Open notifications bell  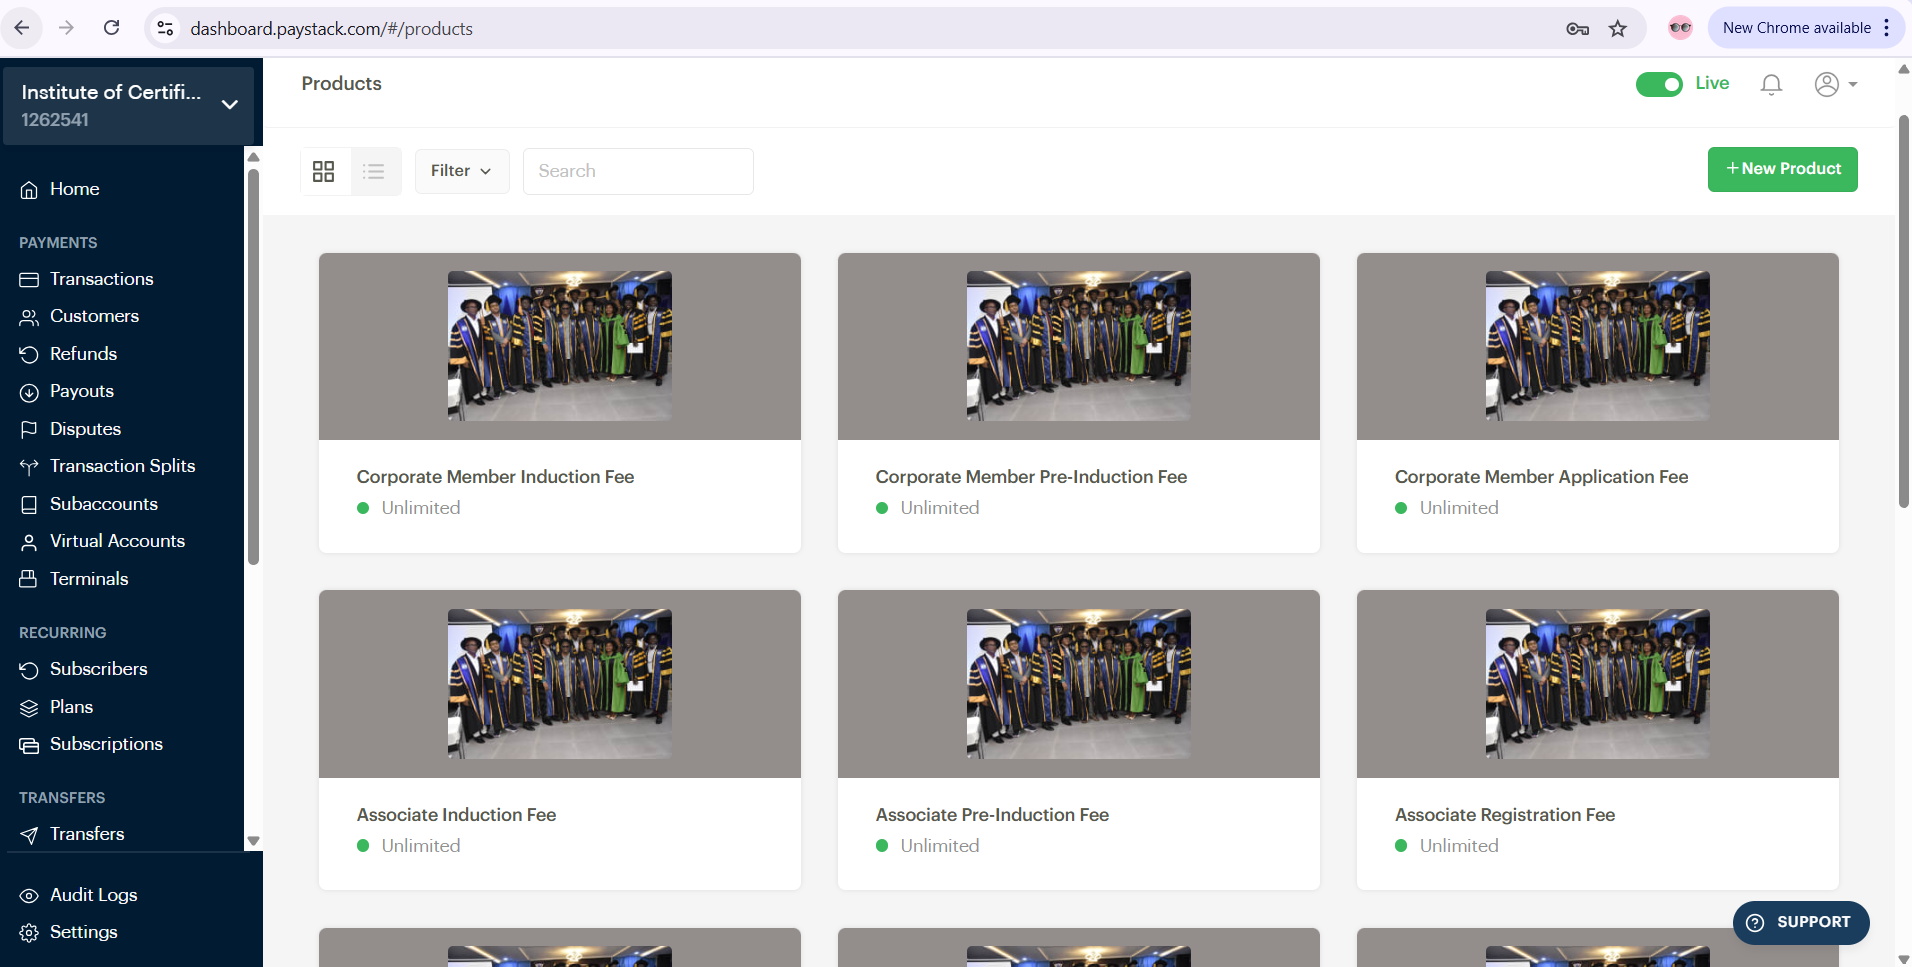1771,85
